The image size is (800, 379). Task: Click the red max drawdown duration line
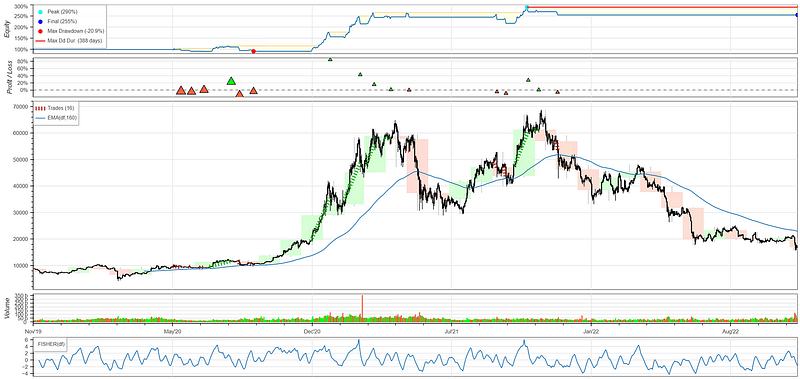coord(662,7)
